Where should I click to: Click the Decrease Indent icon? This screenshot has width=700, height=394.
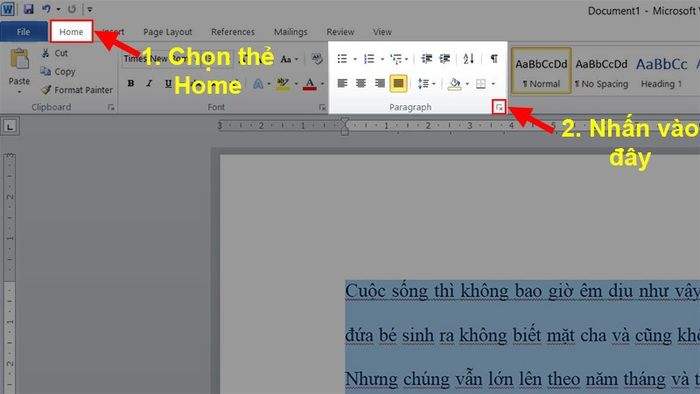click(426, 59)
